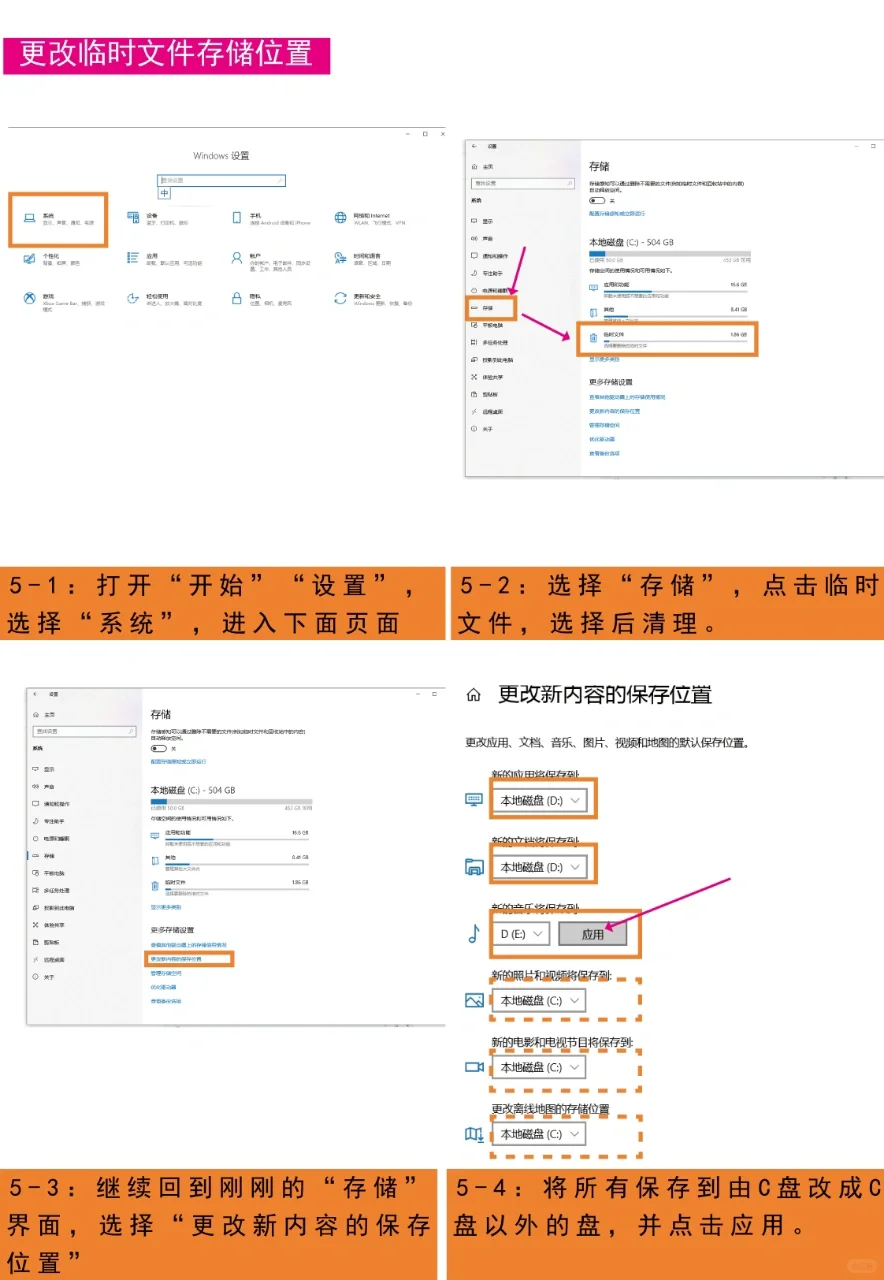Viewport: 884px width, 1280px height.
Task: Turn on the 存储感知 Storage Sense switch
Action: click(x=597, y=201)
